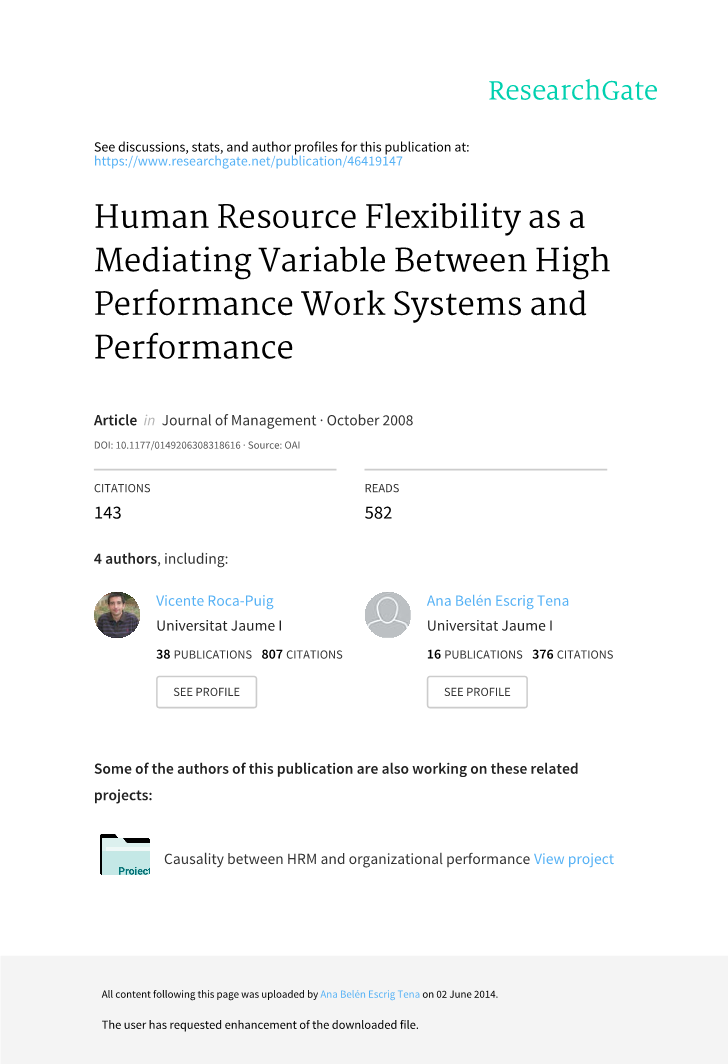Click the reads count 582
The width and height of the screenshot is (728, 1064).
click(378, 513)
